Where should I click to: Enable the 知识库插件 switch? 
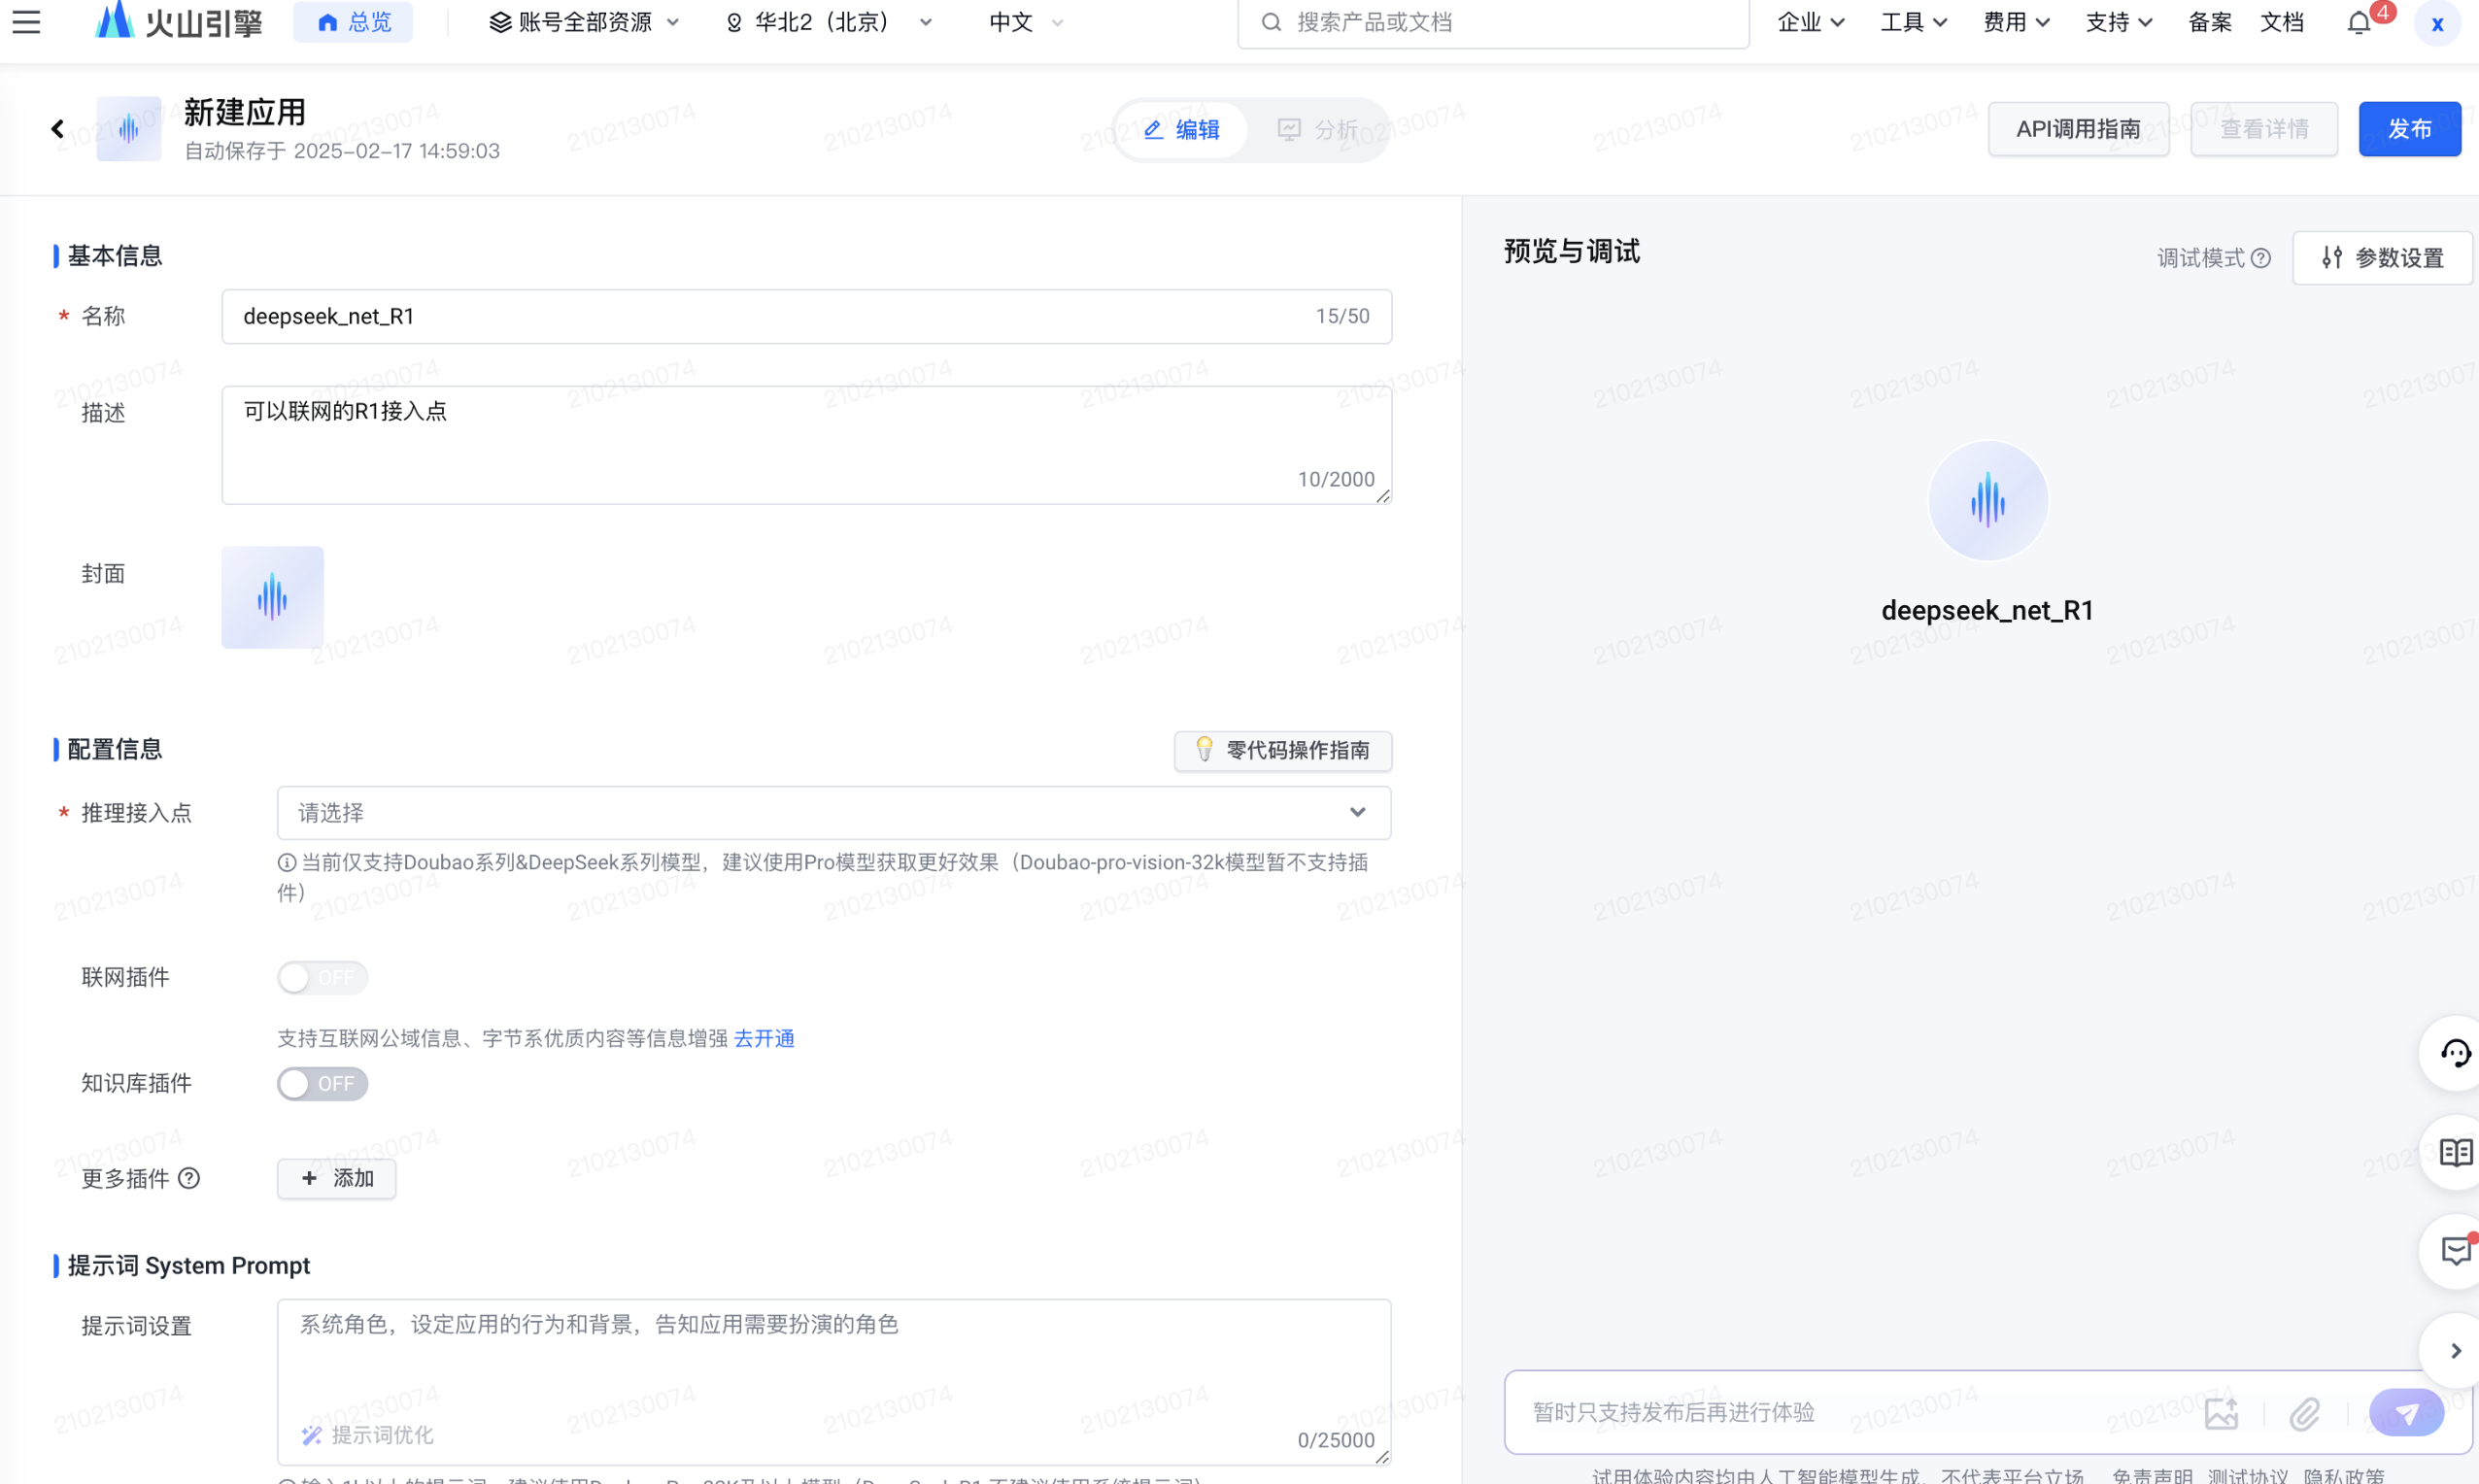click(322, 1083)
